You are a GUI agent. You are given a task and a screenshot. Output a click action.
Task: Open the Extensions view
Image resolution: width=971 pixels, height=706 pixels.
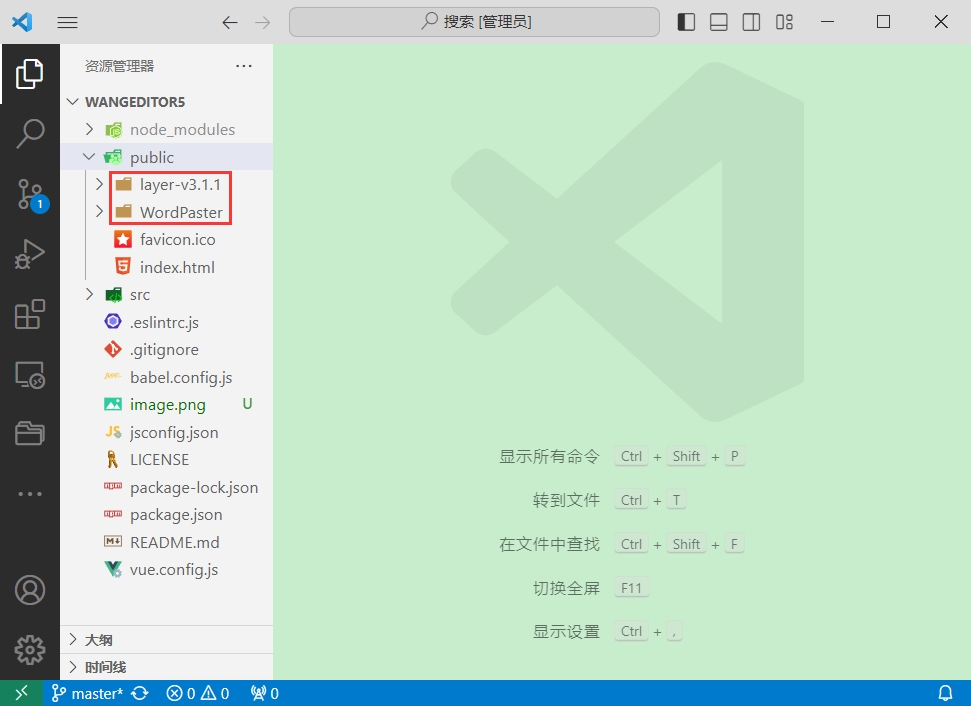(30, 314)
